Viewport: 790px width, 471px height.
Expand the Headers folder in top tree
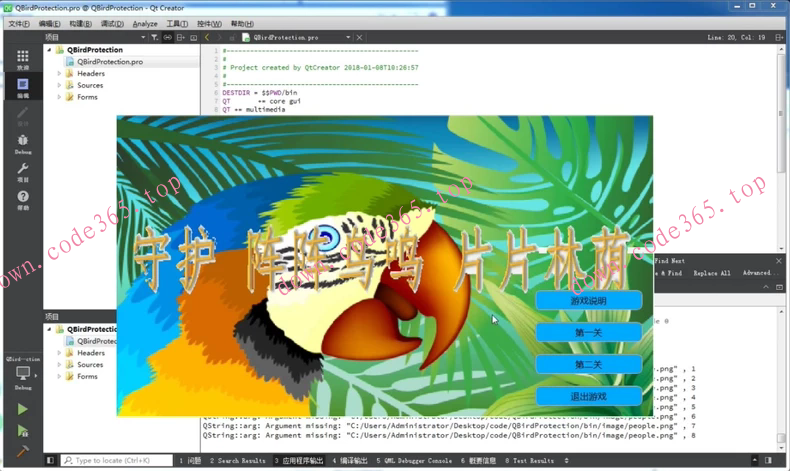coord(59,73)
